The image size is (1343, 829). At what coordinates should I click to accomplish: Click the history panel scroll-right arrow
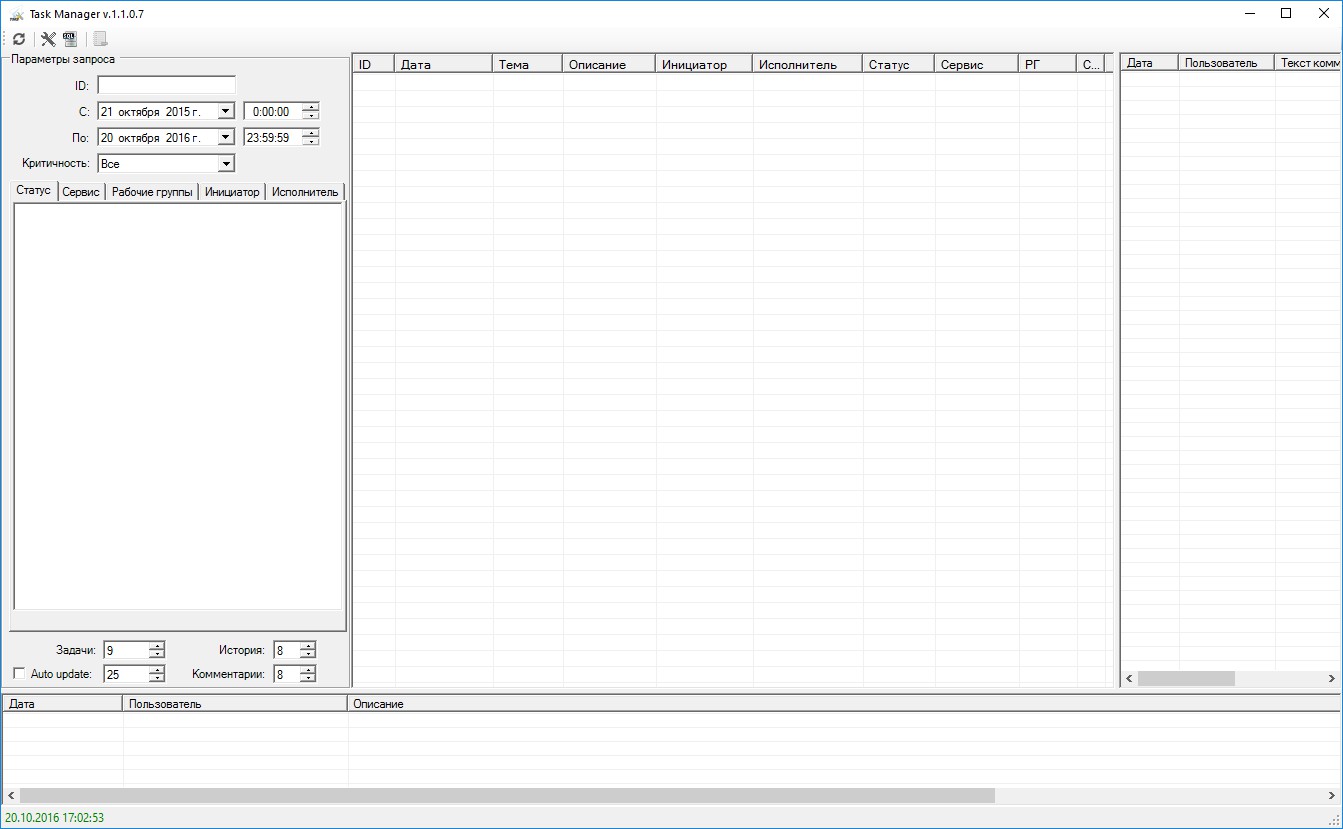[1331, 795]
